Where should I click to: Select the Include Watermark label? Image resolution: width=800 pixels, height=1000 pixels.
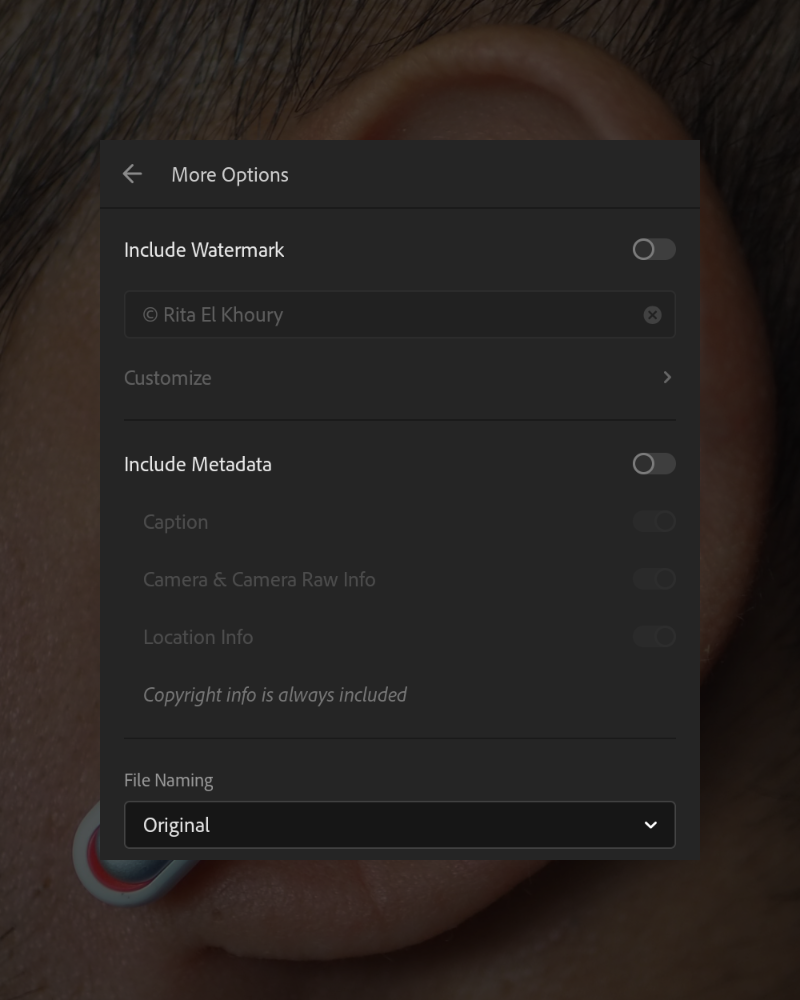[204, 250]
